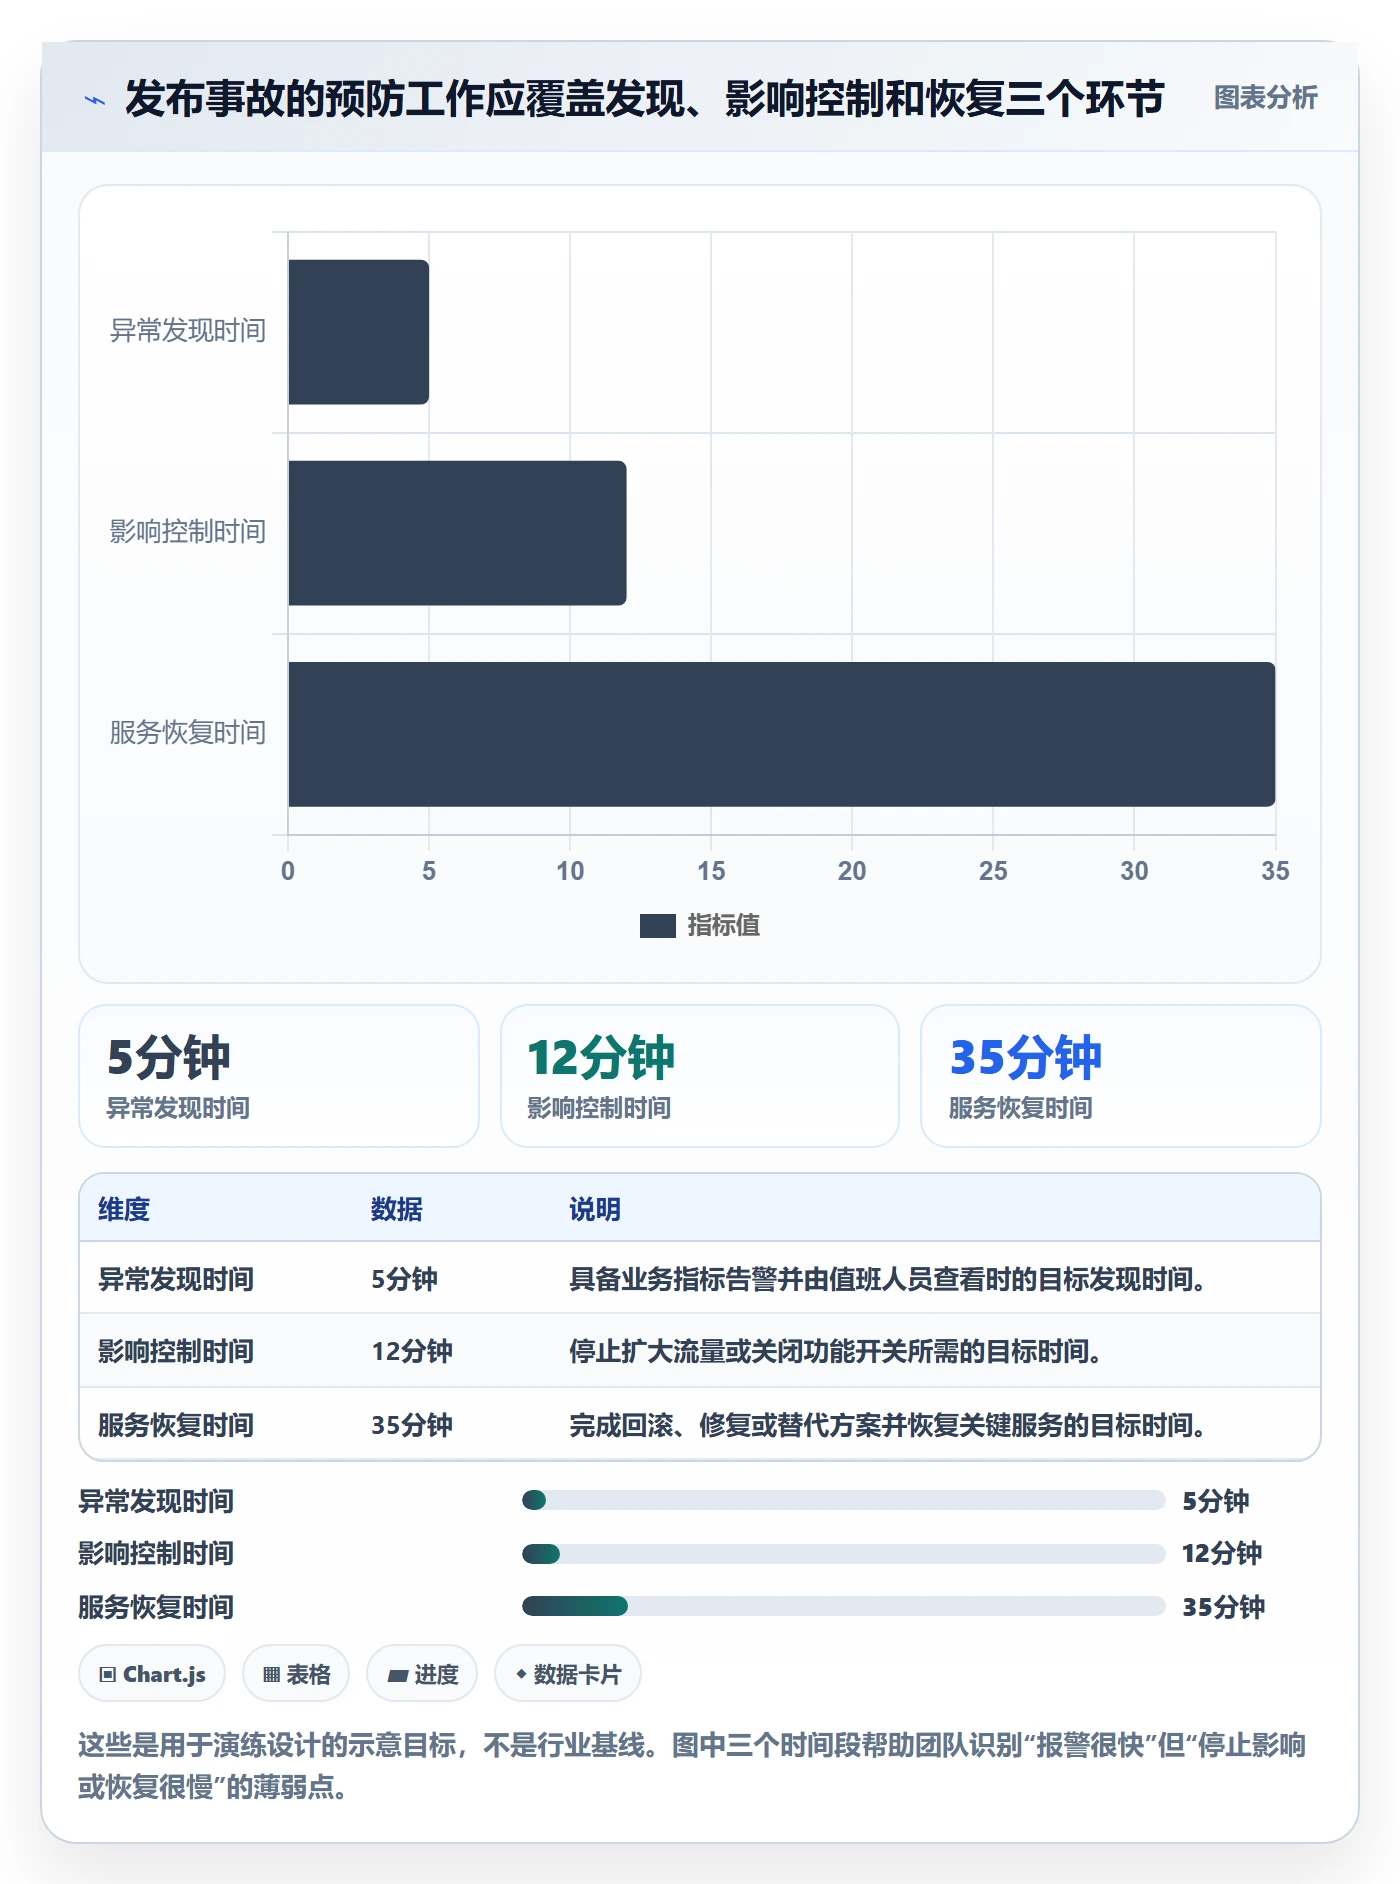Click the 表格 grid icon chip
The width and height of the screenshot is (1400, 1884).
[x=296, y=1674]
